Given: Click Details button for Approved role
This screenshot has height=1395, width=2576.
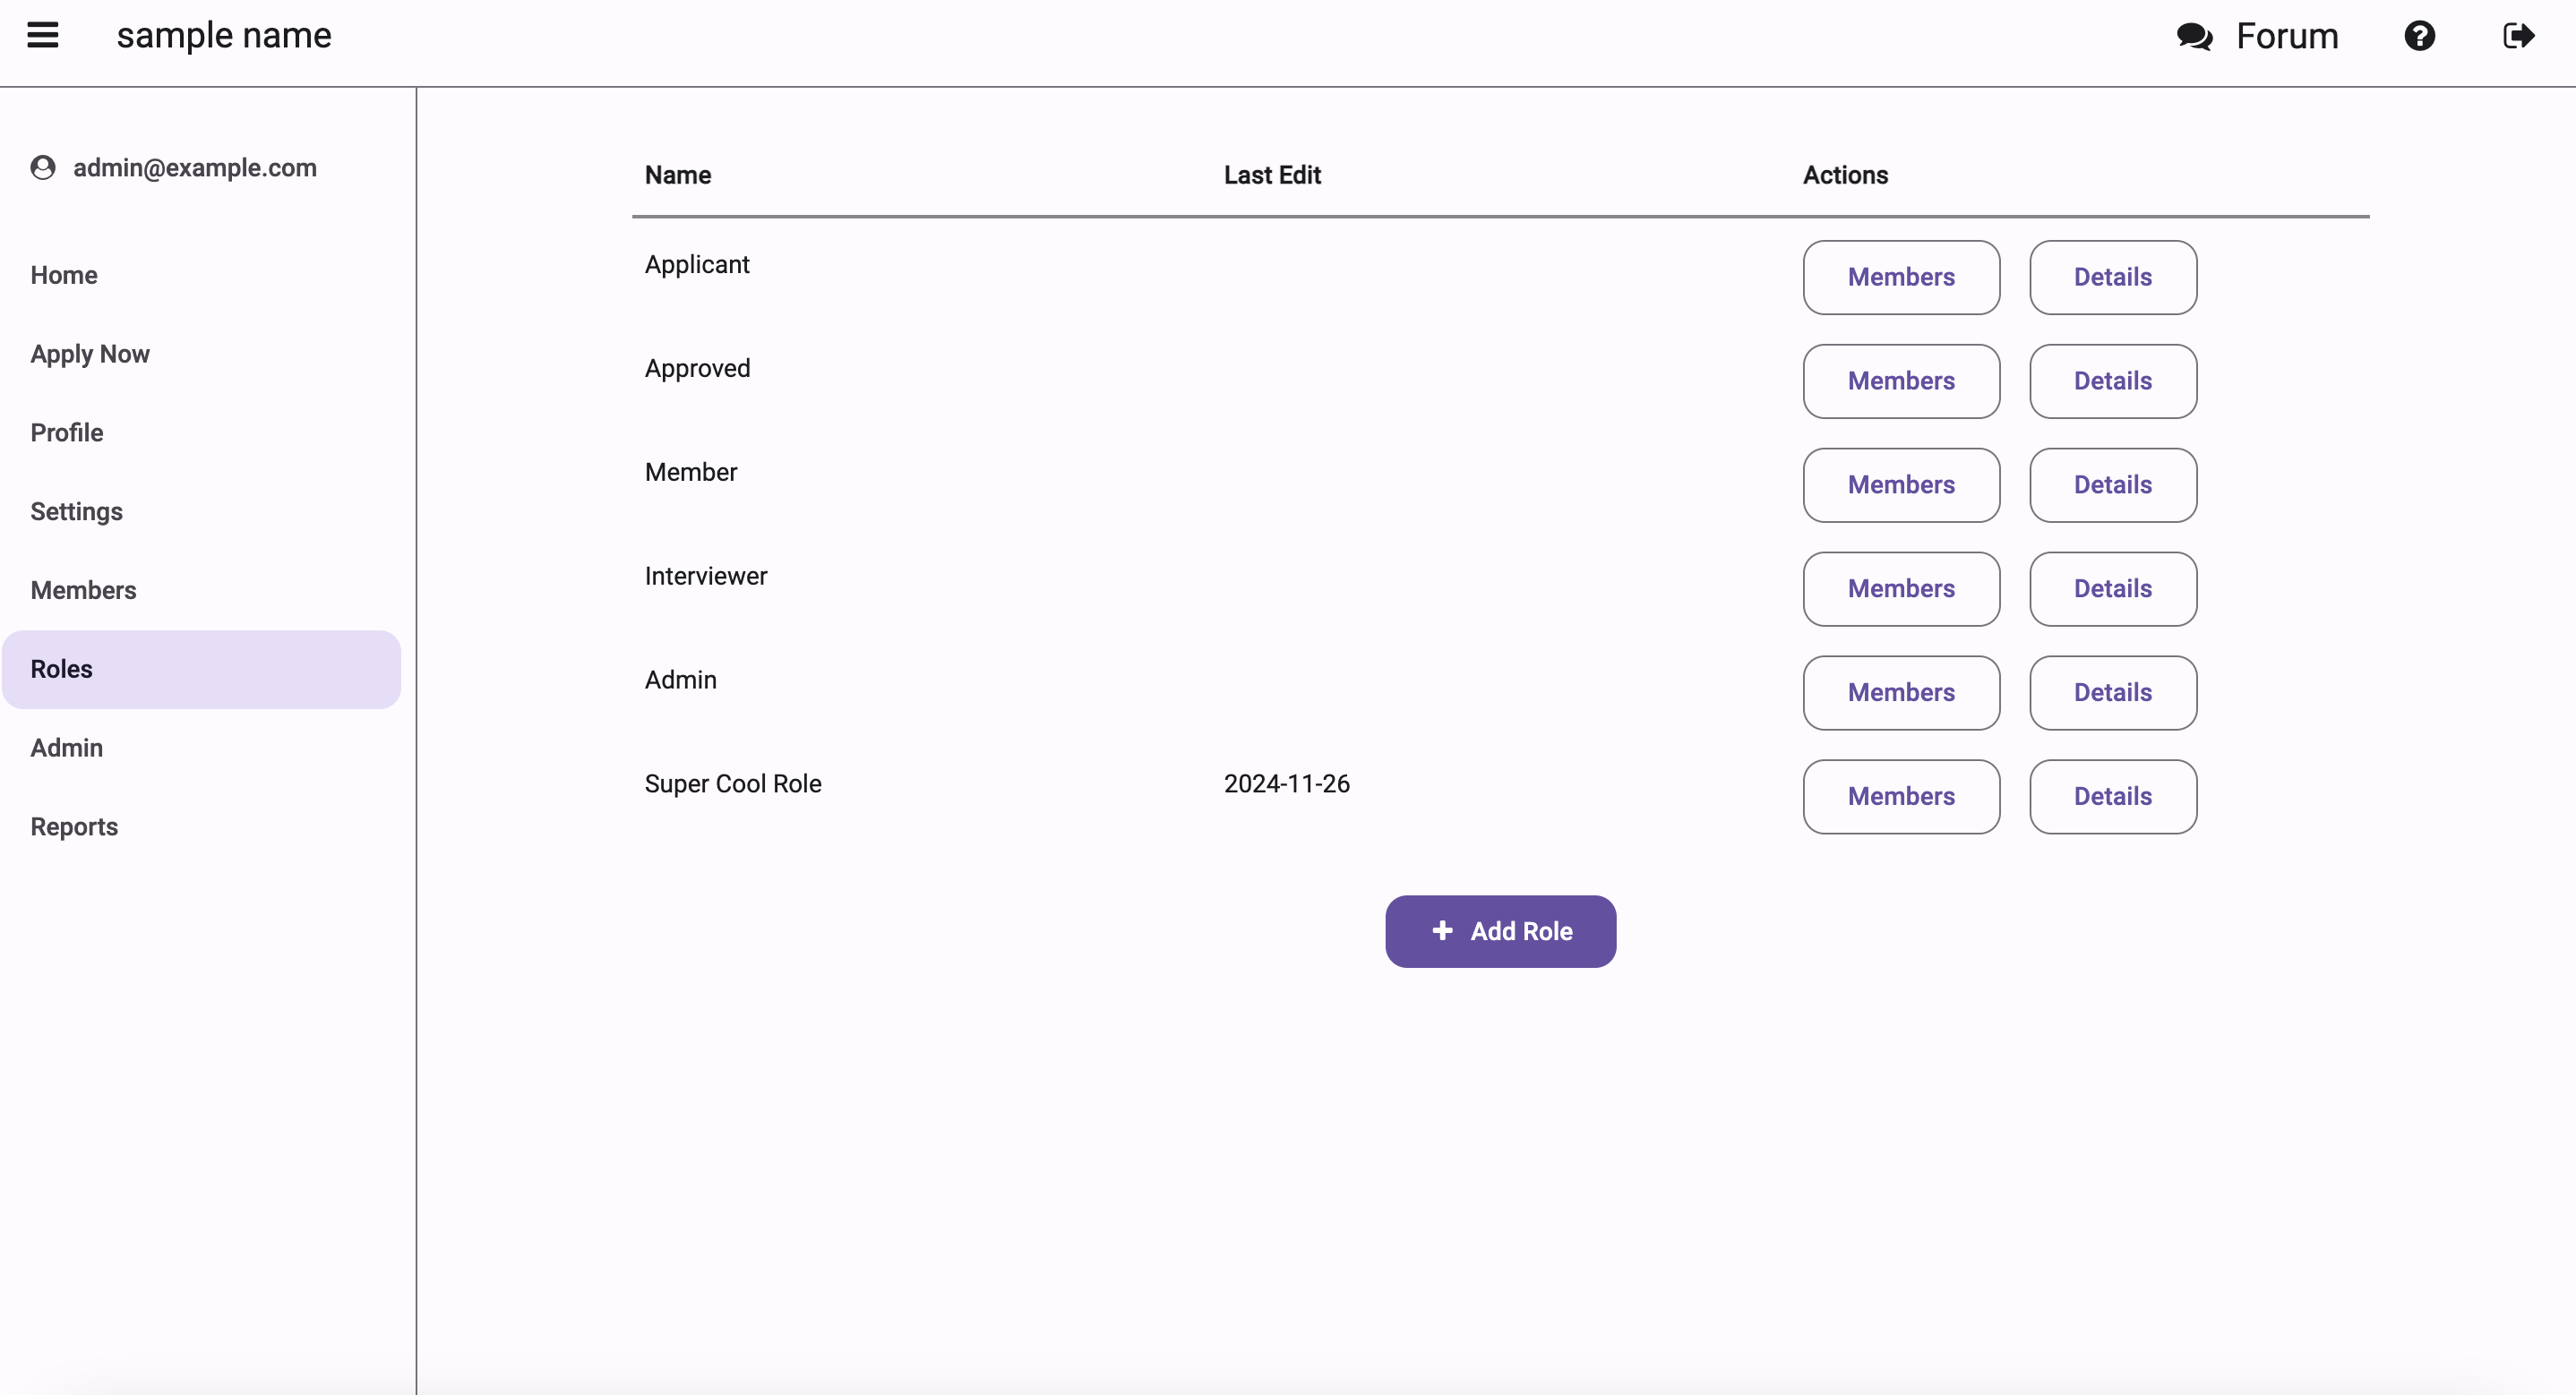Looking at the screenshot, I should [x=2112, y=380].
